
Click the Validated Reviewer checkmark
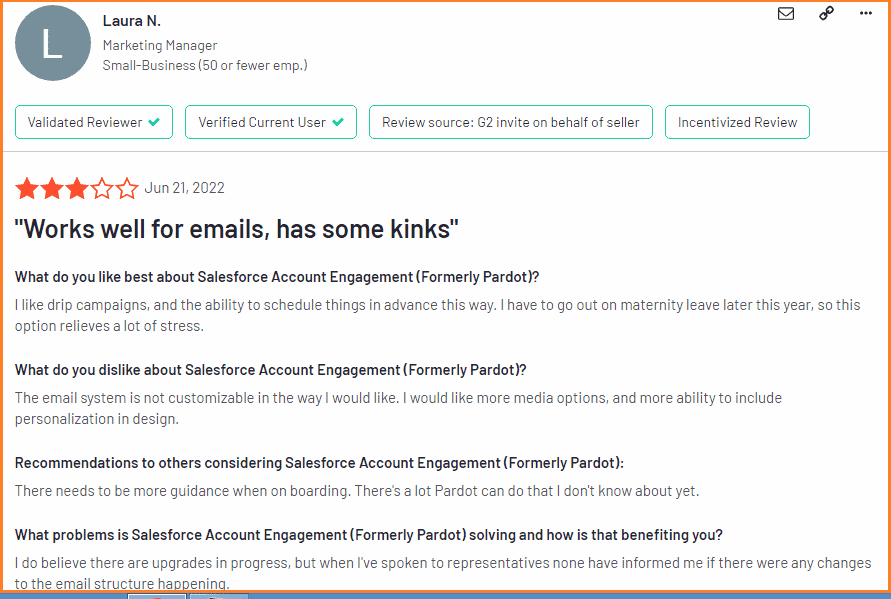pyautogui.click(x=154, y=122)
